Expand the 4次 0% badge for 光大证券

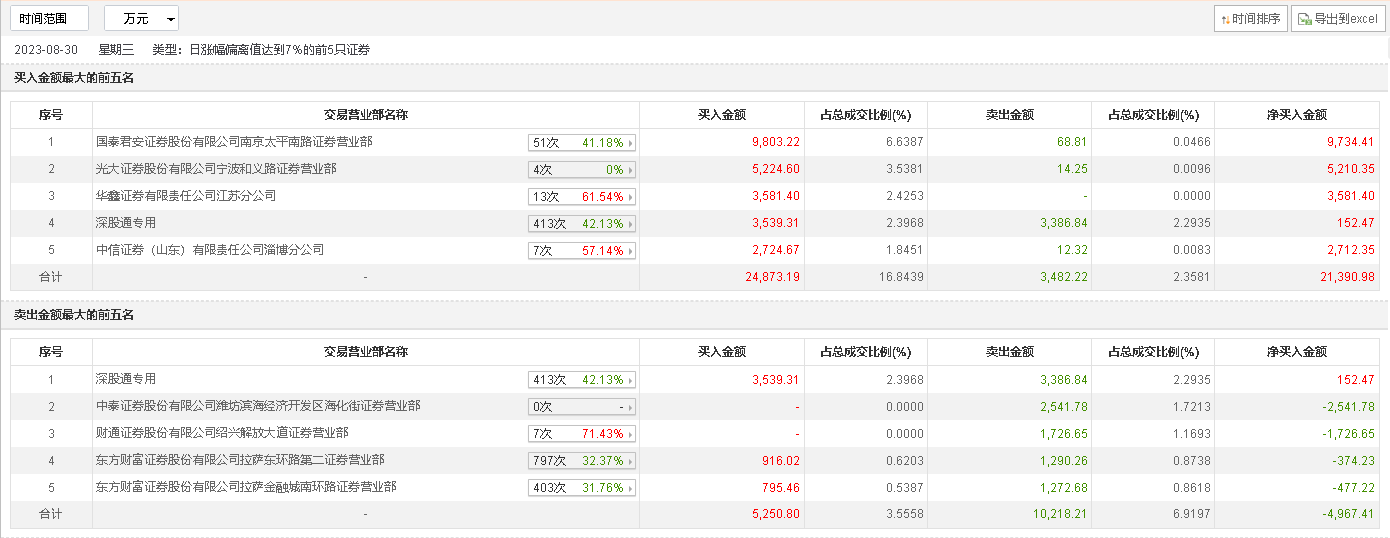[583, 170]
